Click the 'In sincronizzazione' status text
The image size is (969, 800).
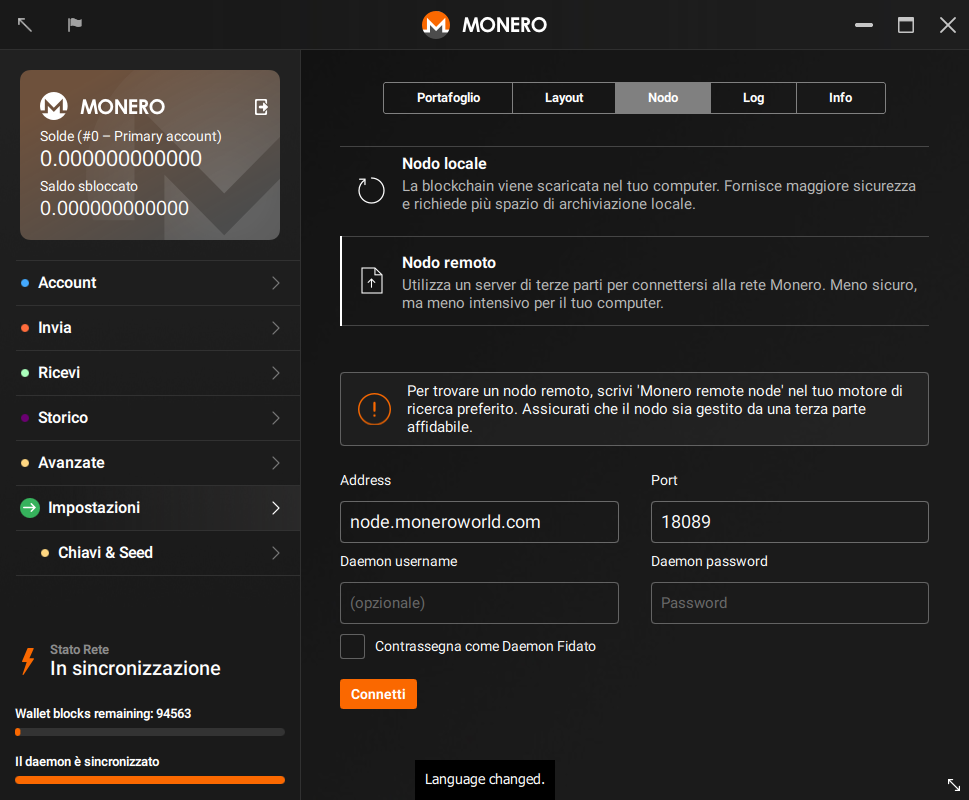(135, 668)
